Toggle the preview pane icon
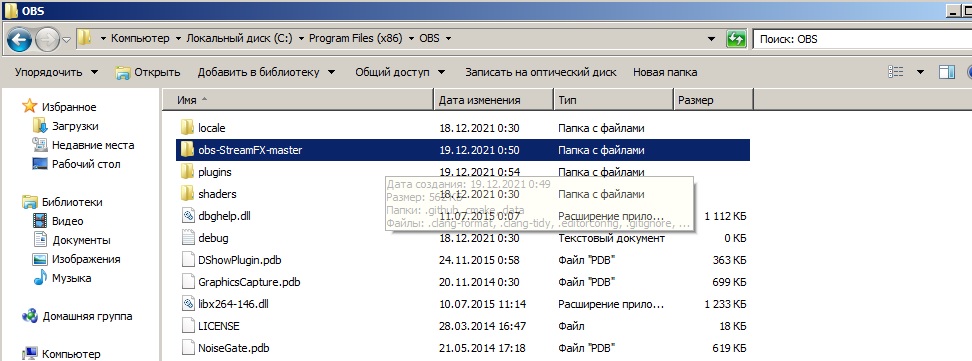The width and height of the screenshot is (972, 361). coord(947,72)
